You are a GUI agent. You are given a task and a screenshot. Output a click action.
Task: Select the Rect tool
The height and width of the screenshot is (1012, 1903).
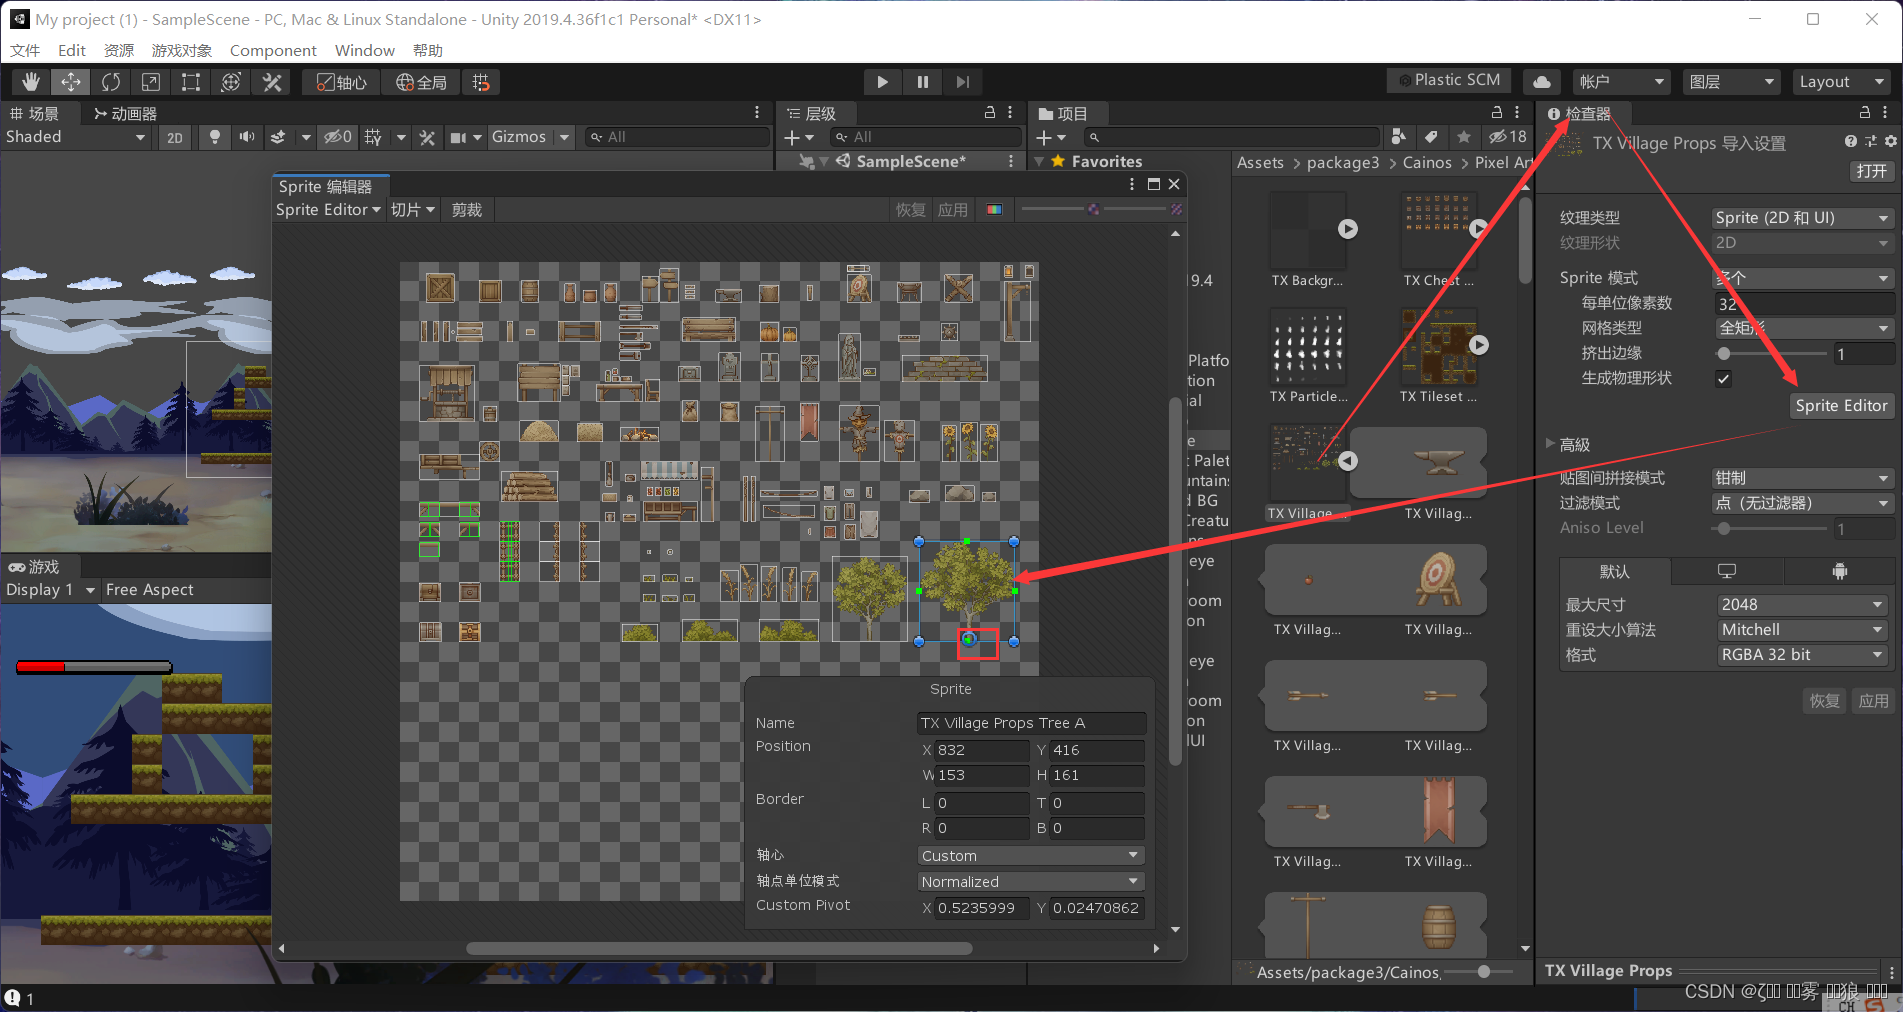pyautogui.click(x=191, y=82)
